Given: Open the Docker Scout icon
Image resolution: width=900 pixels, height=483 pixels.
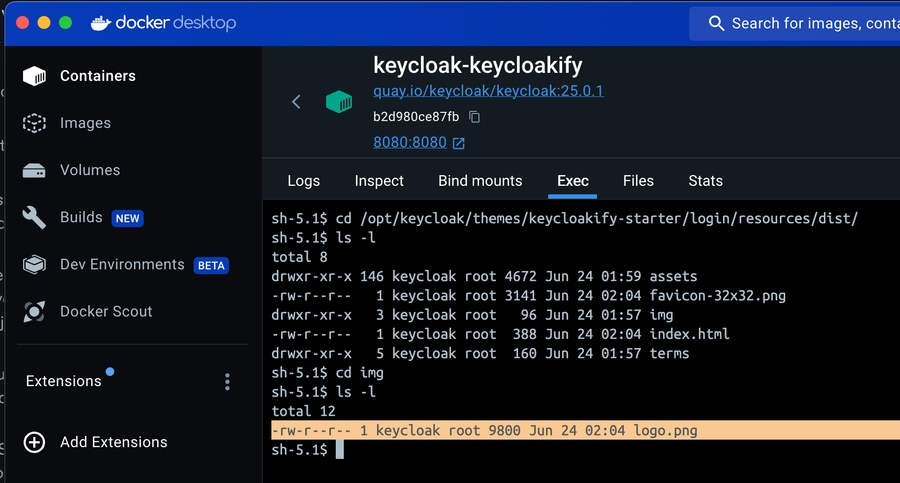Looking at the screenshot, I should [x=35, y=311].
